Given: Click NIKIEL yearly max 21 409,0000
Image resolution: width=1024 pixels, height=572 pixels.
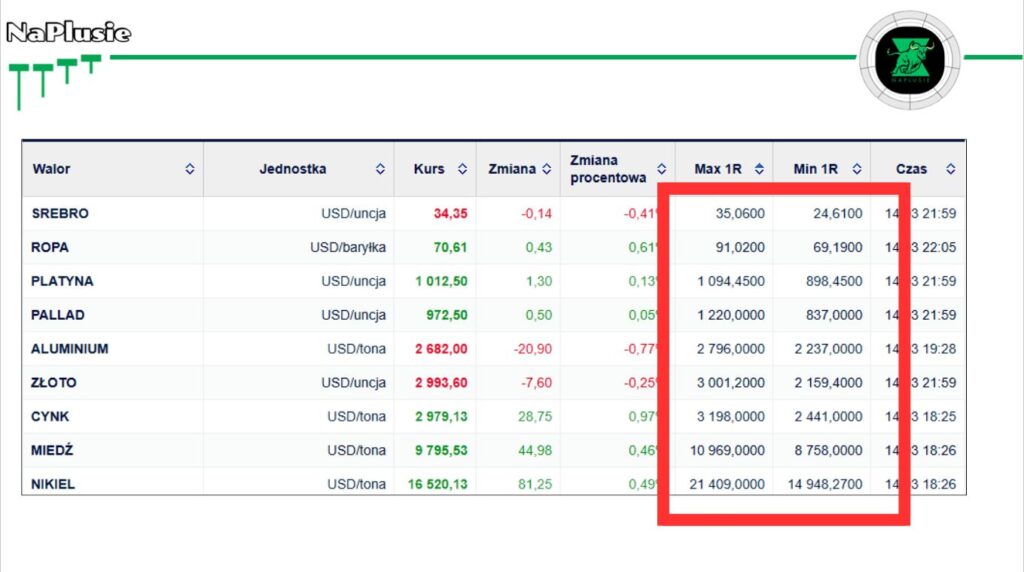Looking at the screenshot, I should coord(727,485).
